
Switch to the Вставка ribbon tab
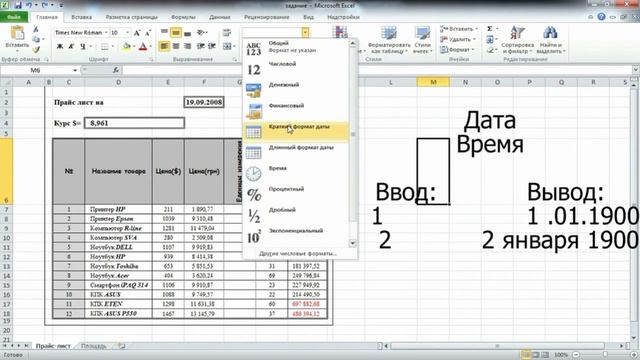pos(81,17)
